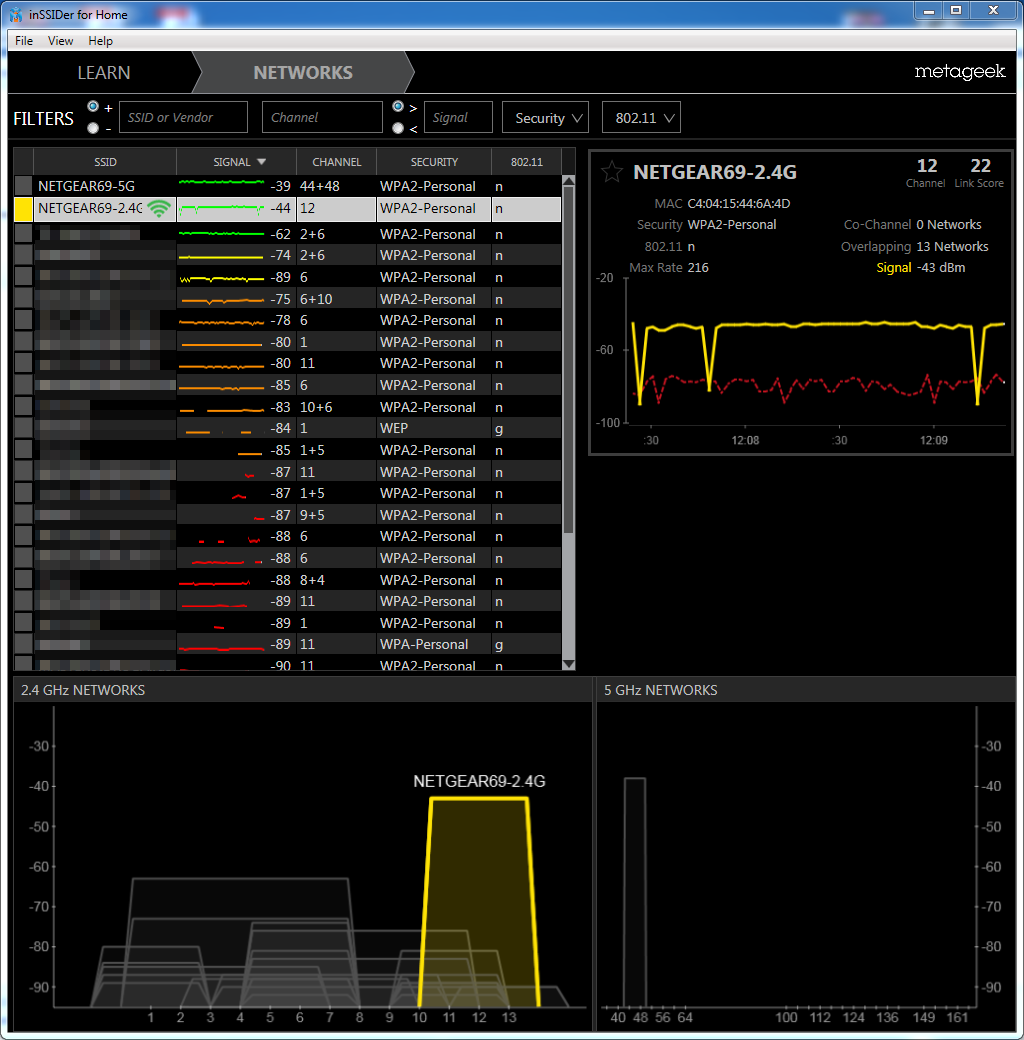This screenshot has width=1024, height=1040.
Task: Open the Help menu
Action: (x=100, y=40)
